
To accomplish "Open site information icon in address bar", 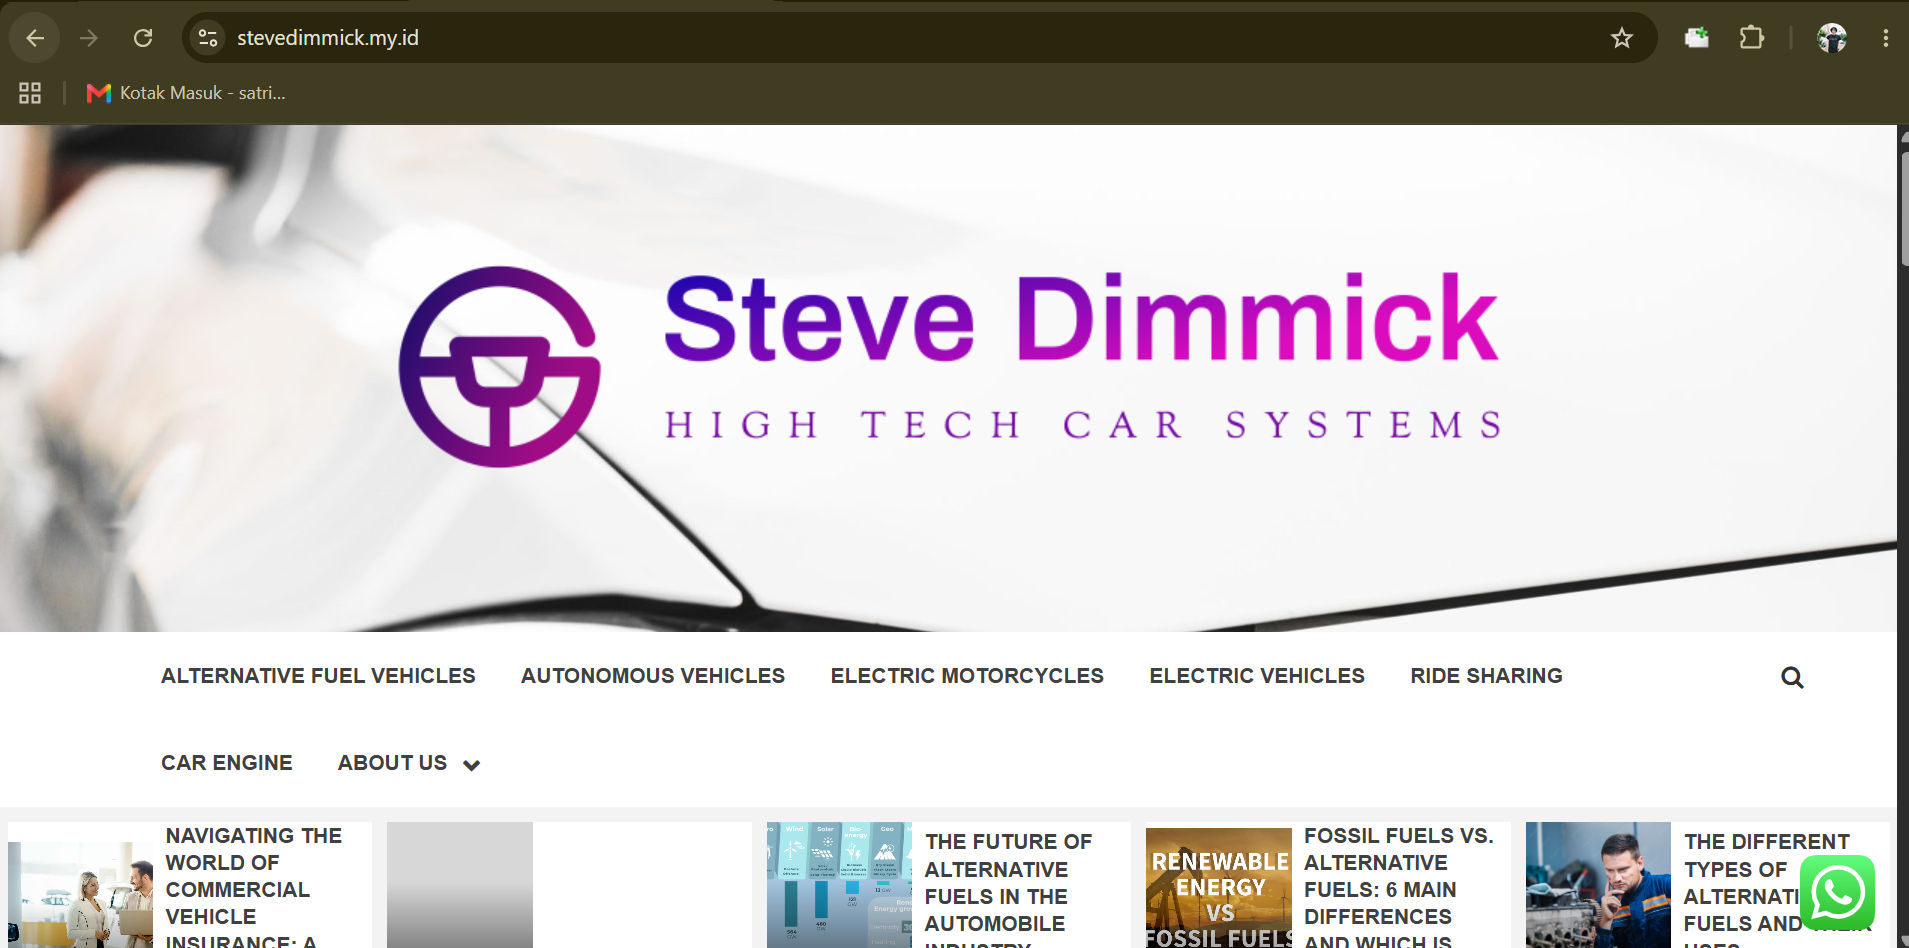I will pyautogui.click(x=208, y=38).
